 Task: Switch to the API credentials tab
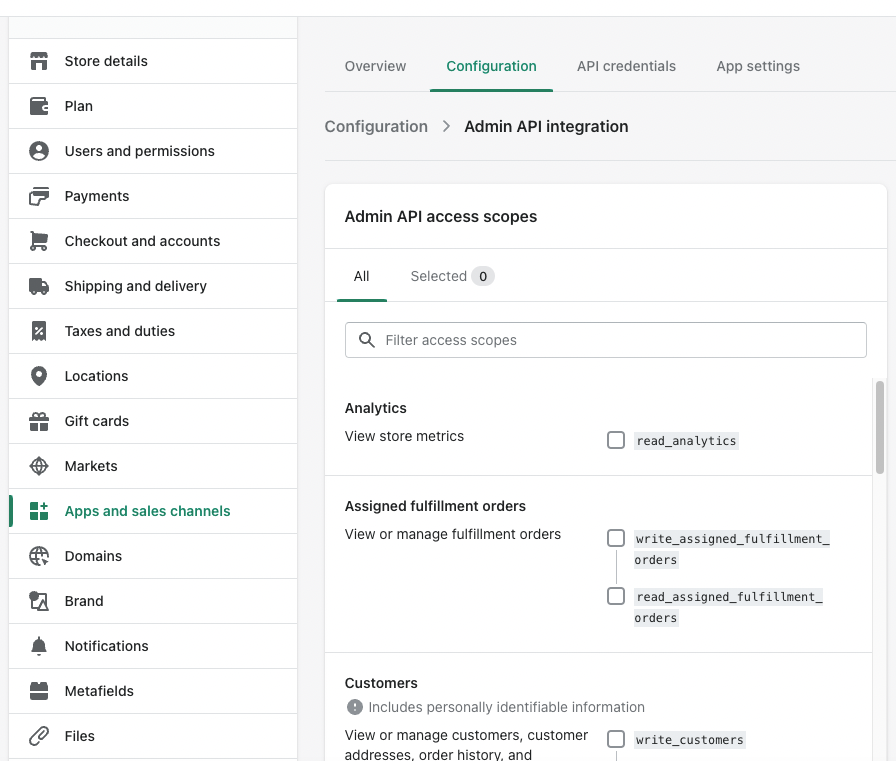pos(626,66)
